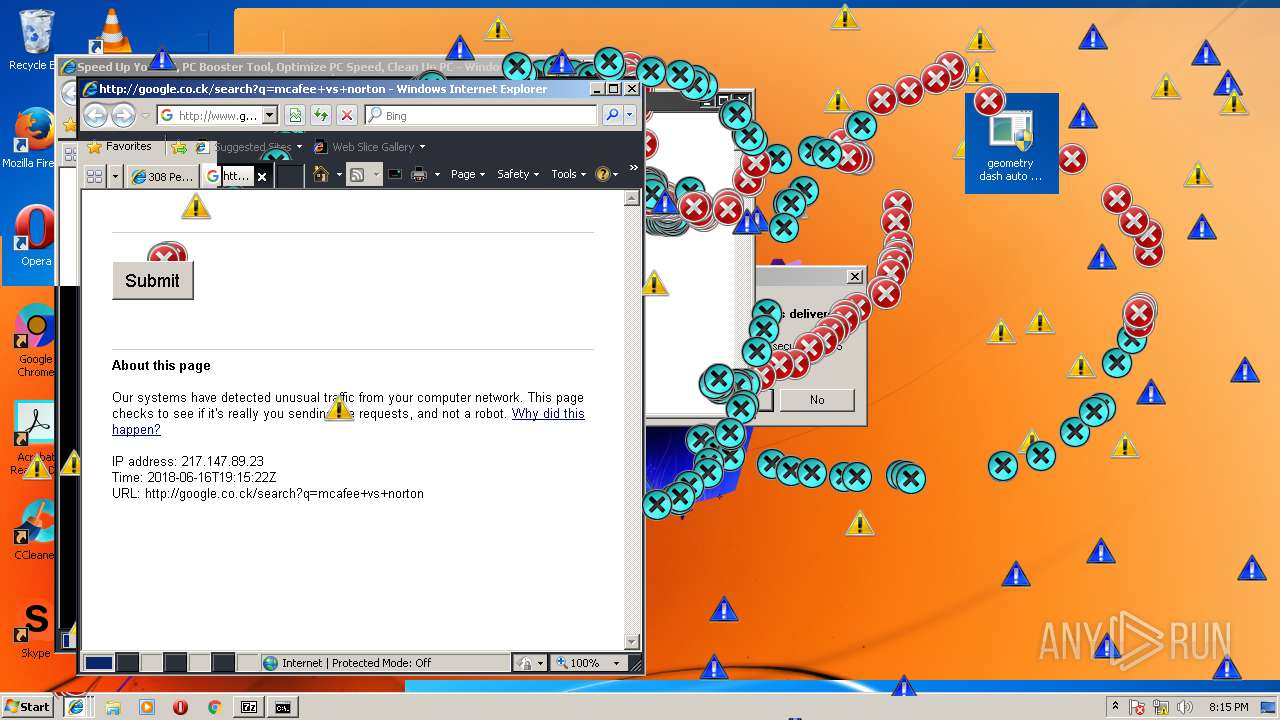Click the Command Prompt taskbar button
This screenshot has width=1280, height=720.
tap(283, 707)
